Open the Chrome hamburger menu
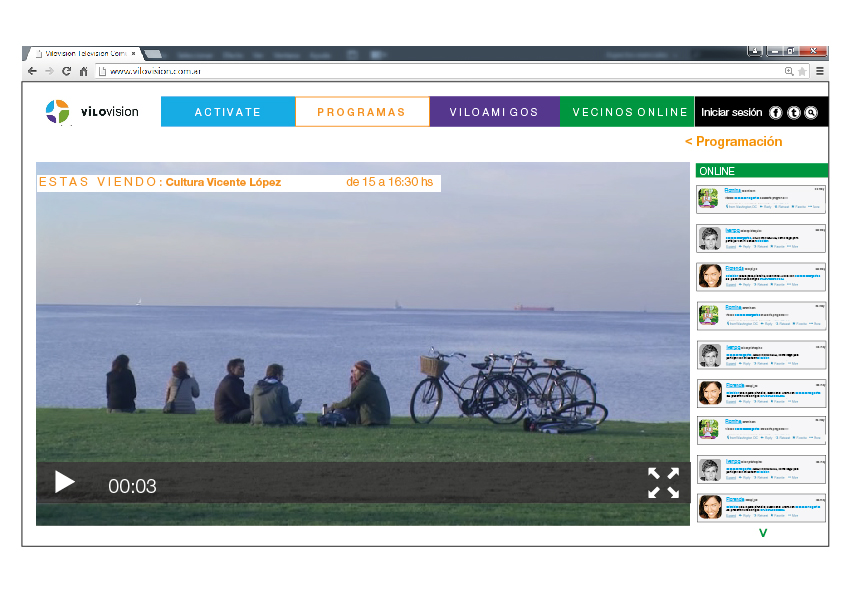Viewport: 843px width, 596px height. point(820,71)
